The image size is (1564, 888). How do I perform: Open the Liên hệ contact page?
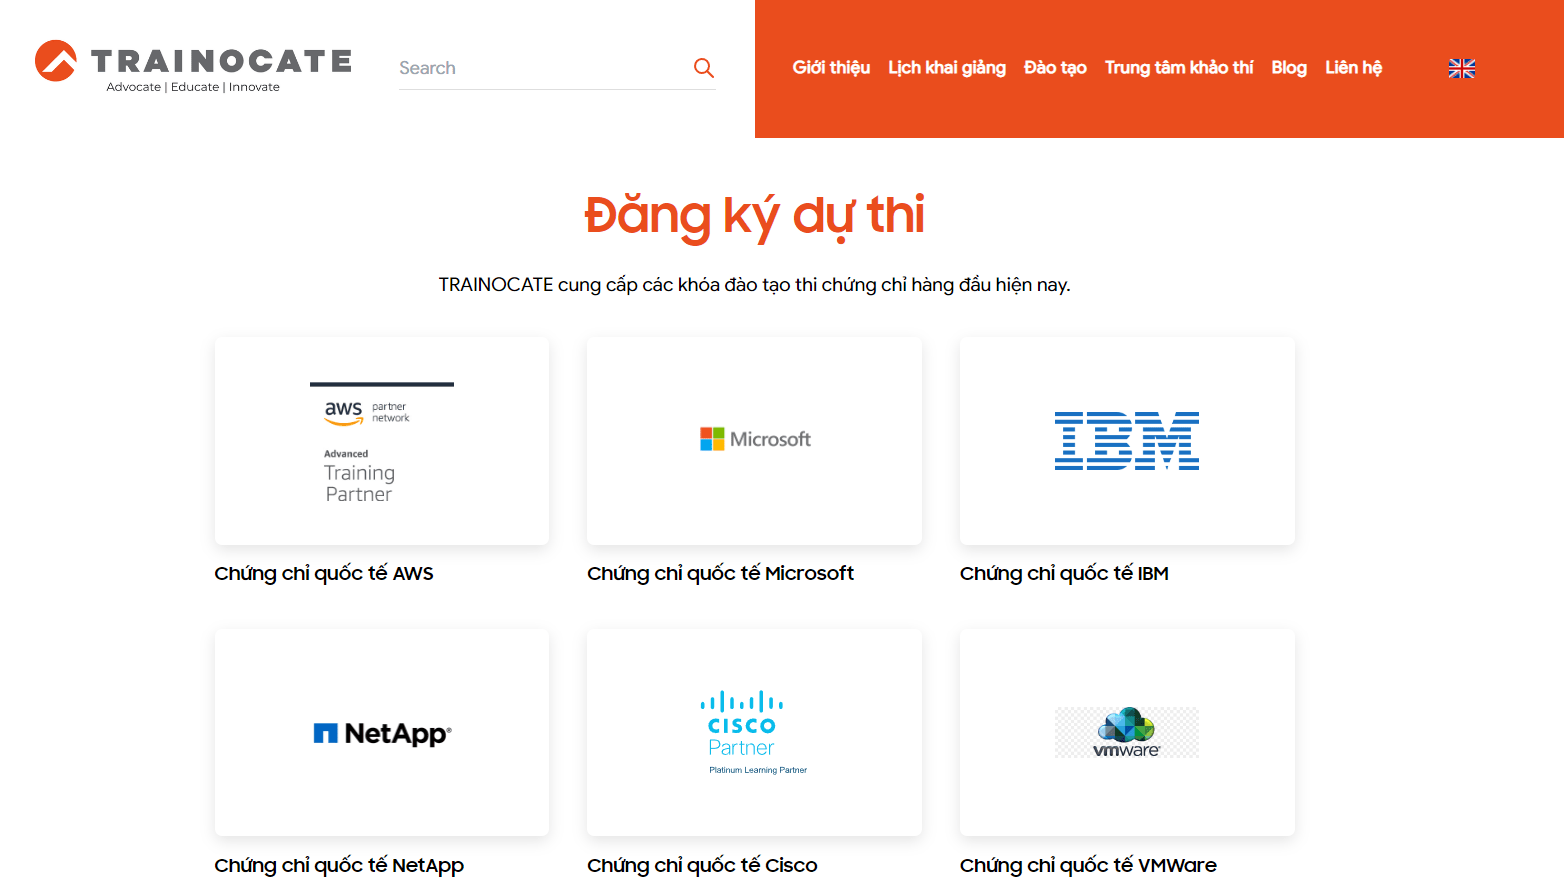coord(1353,68)
